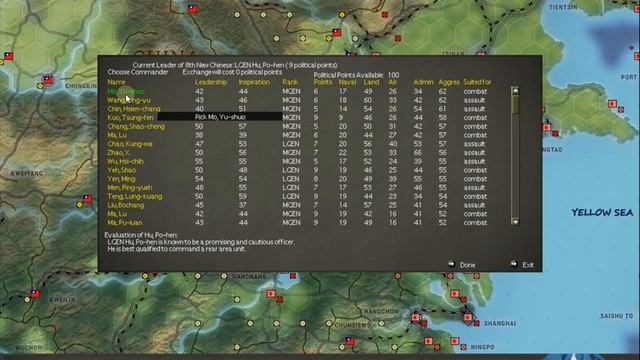Viewport: 640px width, 360px height.
Task: Click the Japanese base marker at Hangchow
Action: (x=416, y=317)
